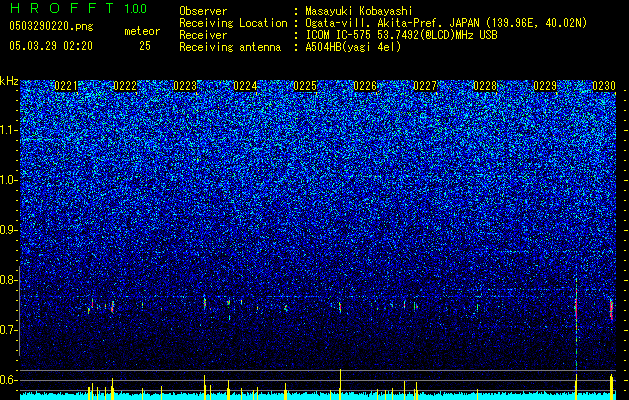Click the 'Receiving antenna' field label
This screenshot has height=400, width=629.
[x=230, y=47]
